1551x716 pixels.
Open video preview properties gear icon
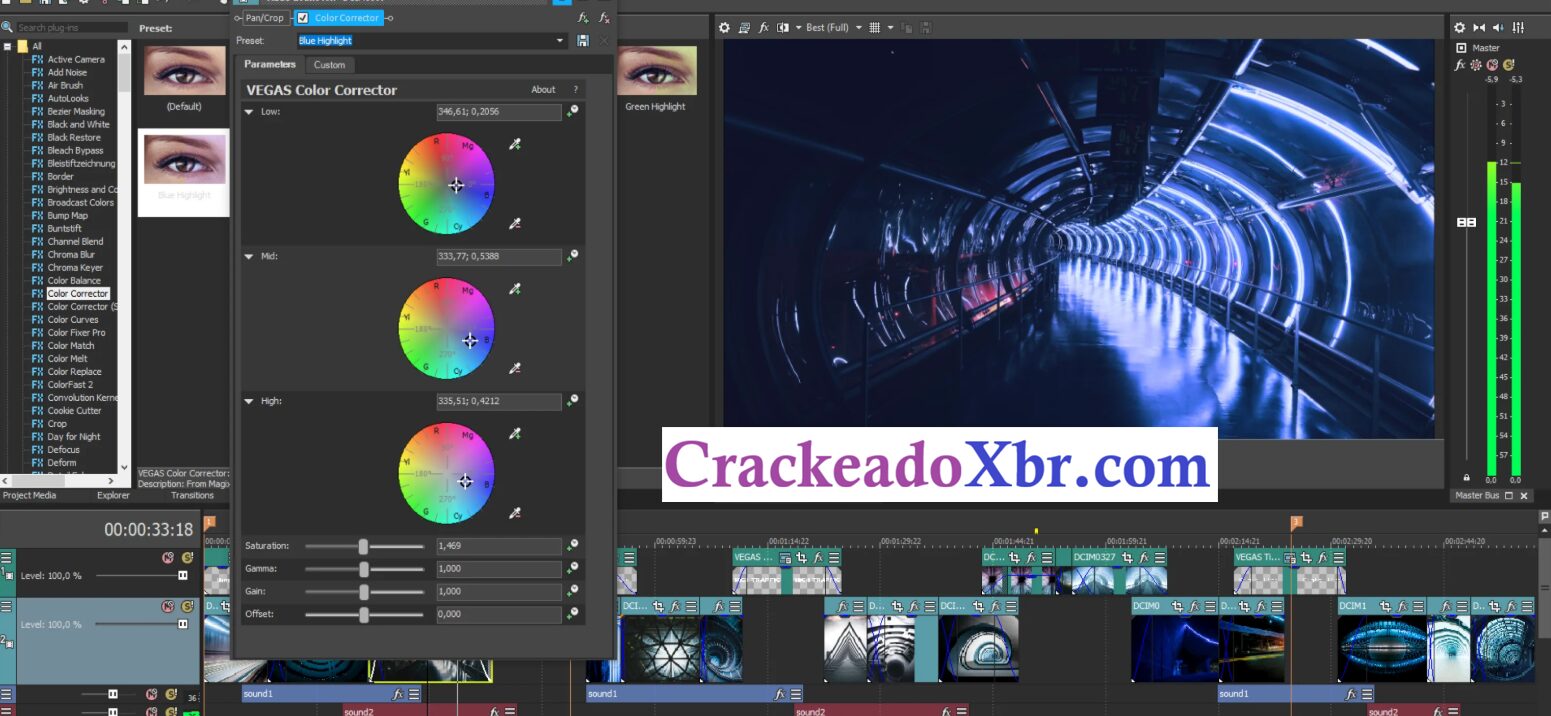(x=725, y=28)
